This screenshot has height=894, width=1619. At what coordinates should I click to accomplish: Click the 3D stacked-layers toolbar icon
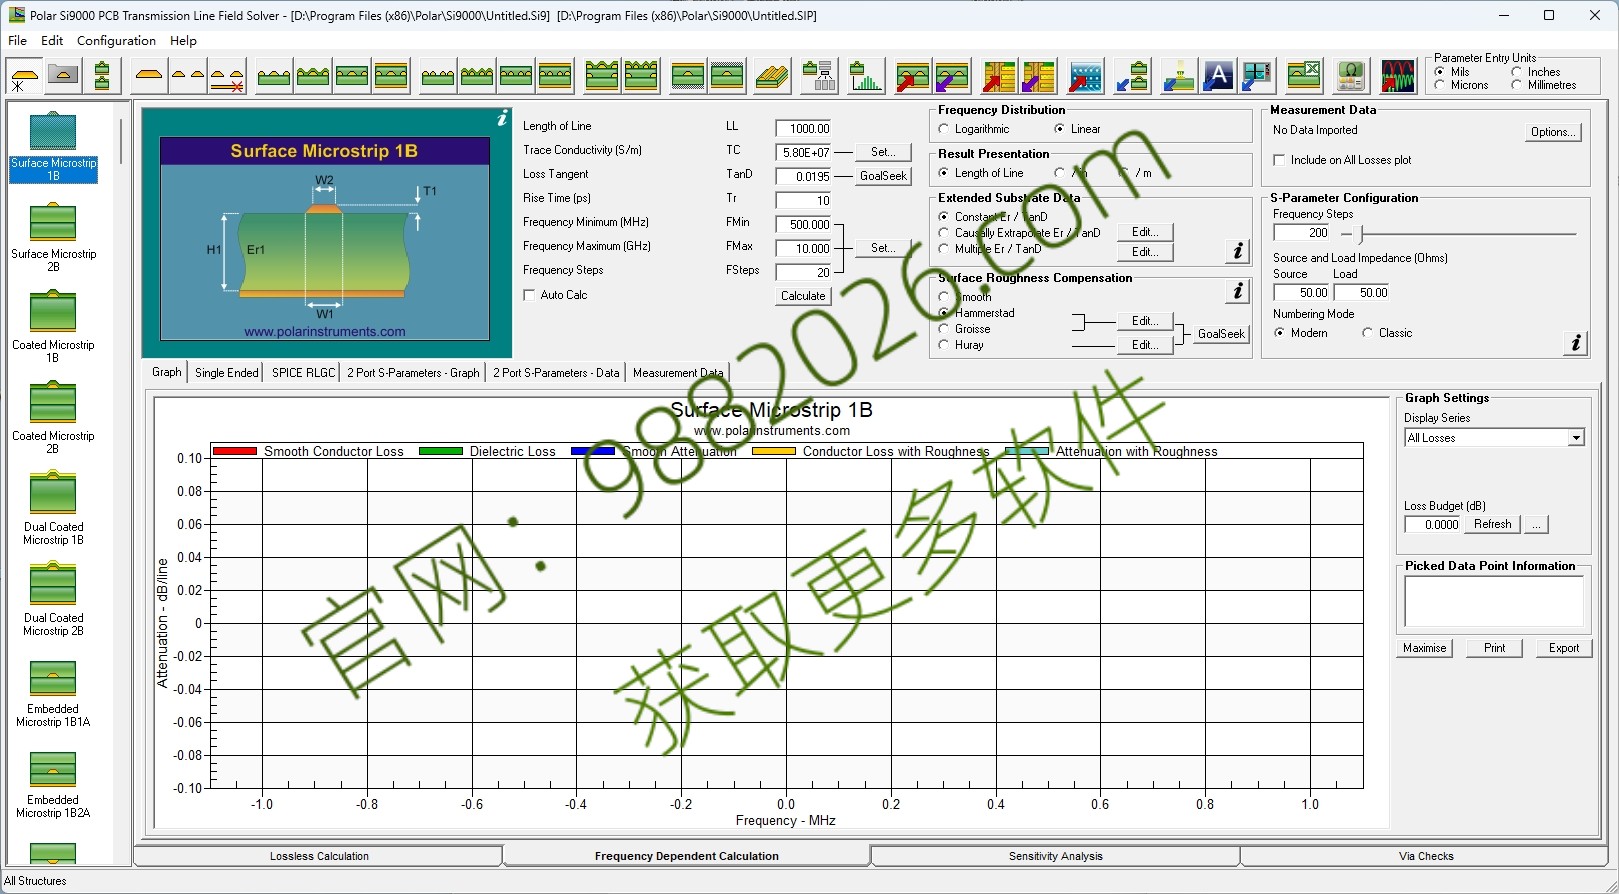[773, 76]
